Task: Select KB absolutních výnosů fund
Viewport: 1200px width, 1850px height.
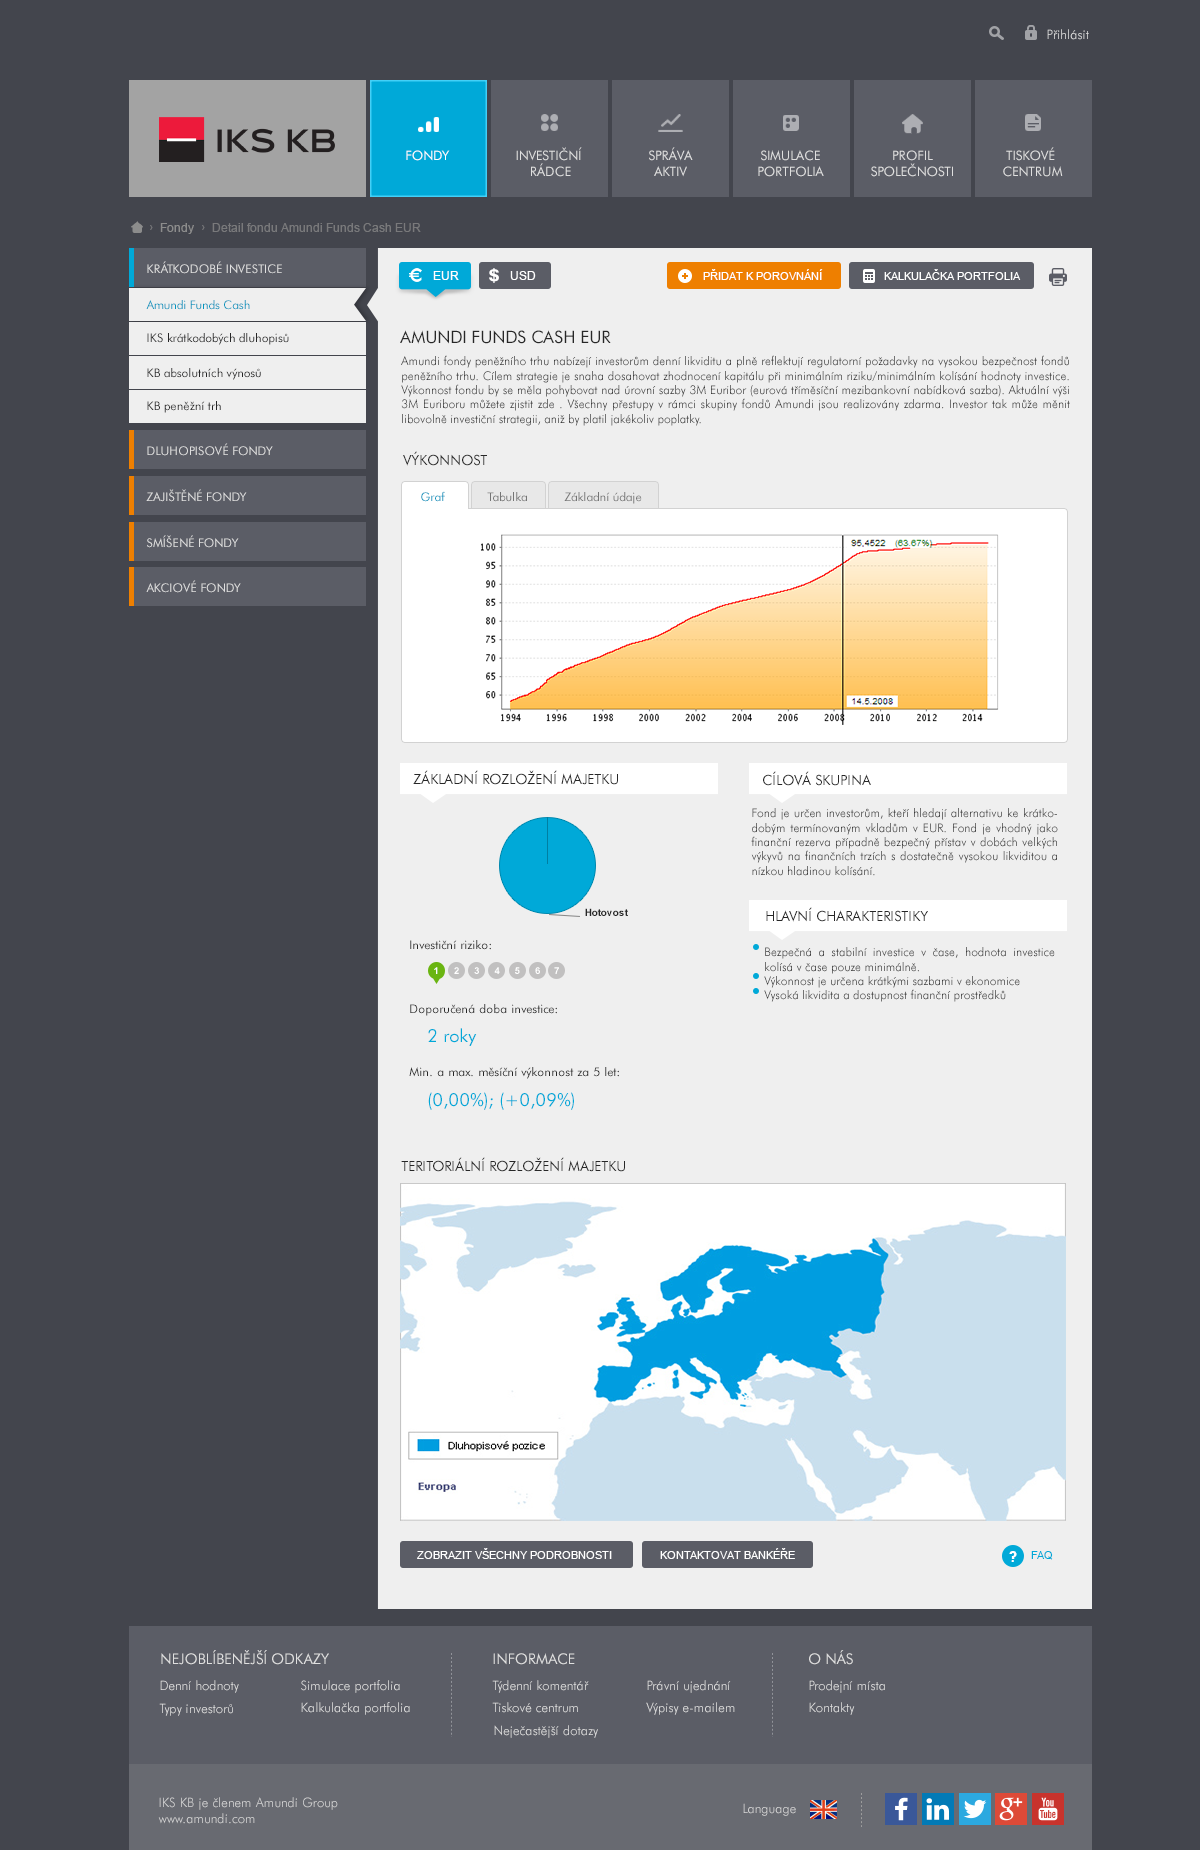Action: [247, 373]
